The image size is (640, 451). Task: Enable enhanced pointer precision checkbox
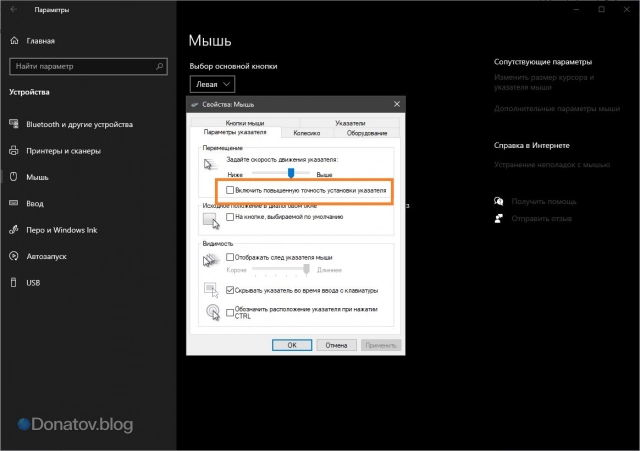coord(230,190)
